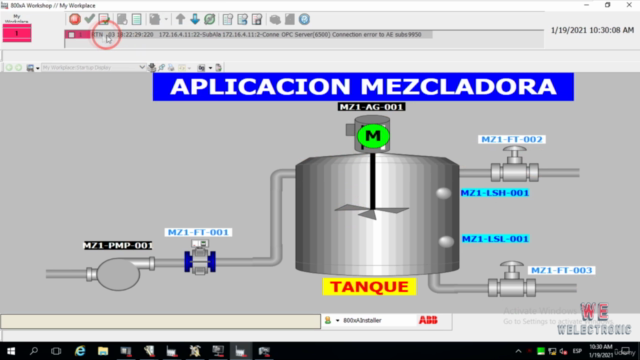
Task: Launch Internet Explorer from the taskbar
Action: pyautogui.click(x=80, y=351)
